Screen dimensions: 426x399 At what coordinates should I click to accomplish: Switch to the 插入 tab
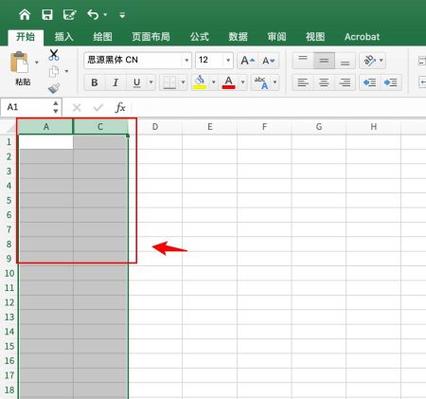coord(64,37)
